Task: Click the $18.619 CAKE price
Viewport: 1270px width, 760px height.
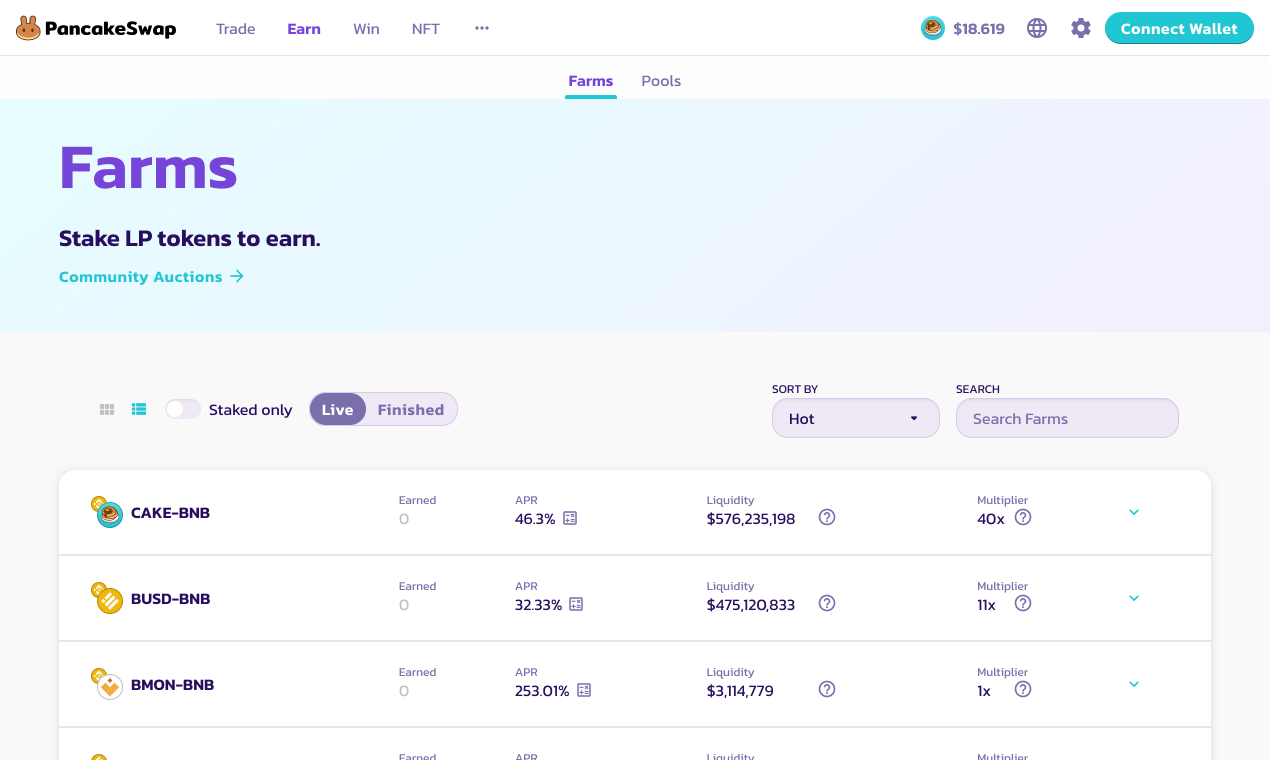Action: click(x=979, y=28)
